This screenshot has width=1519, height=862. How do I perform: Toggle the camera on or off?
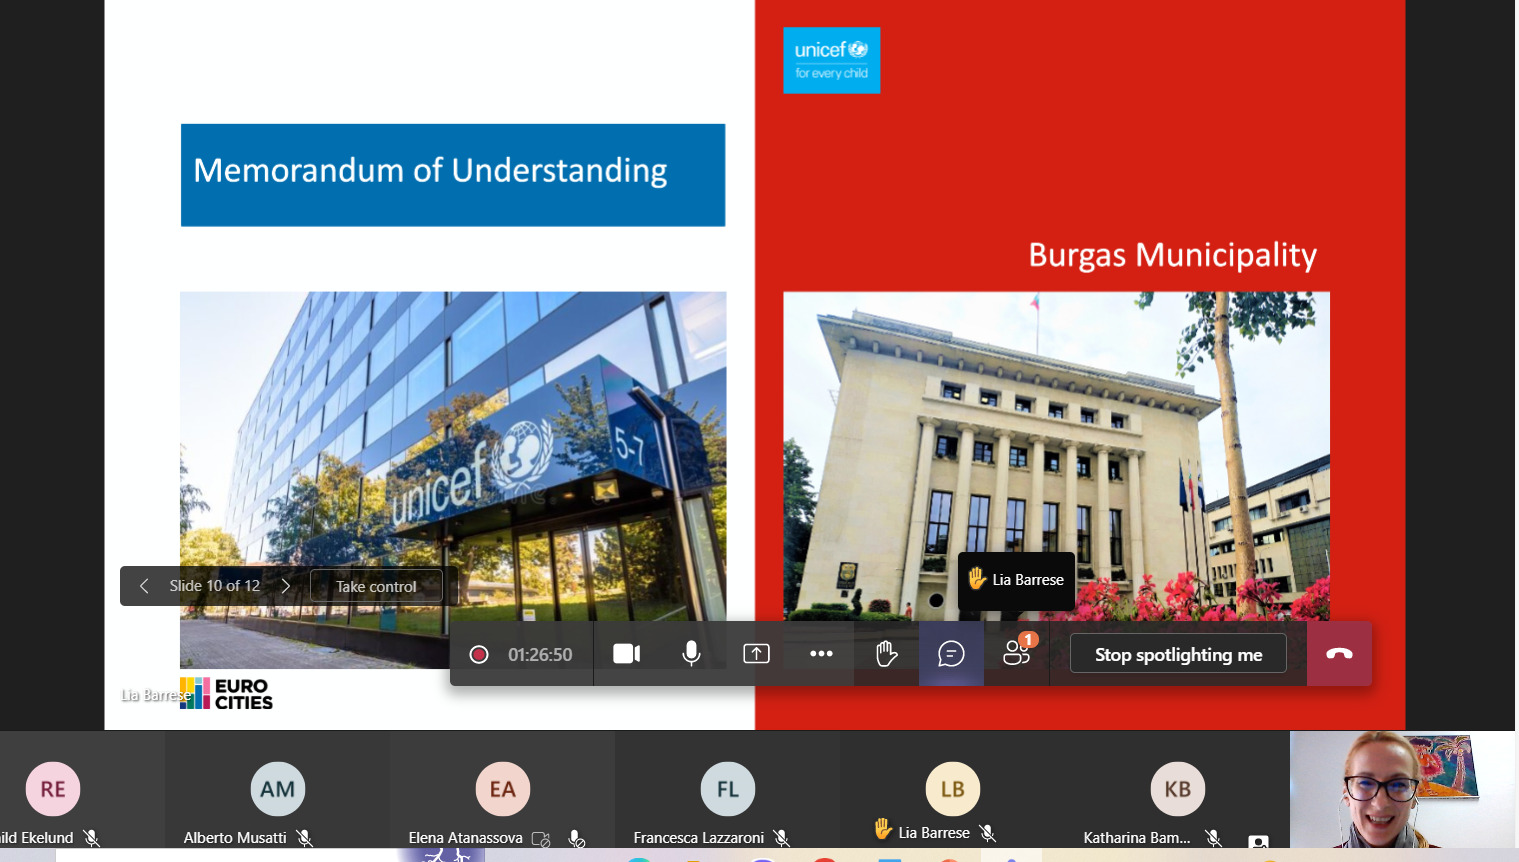pos(627,654)
